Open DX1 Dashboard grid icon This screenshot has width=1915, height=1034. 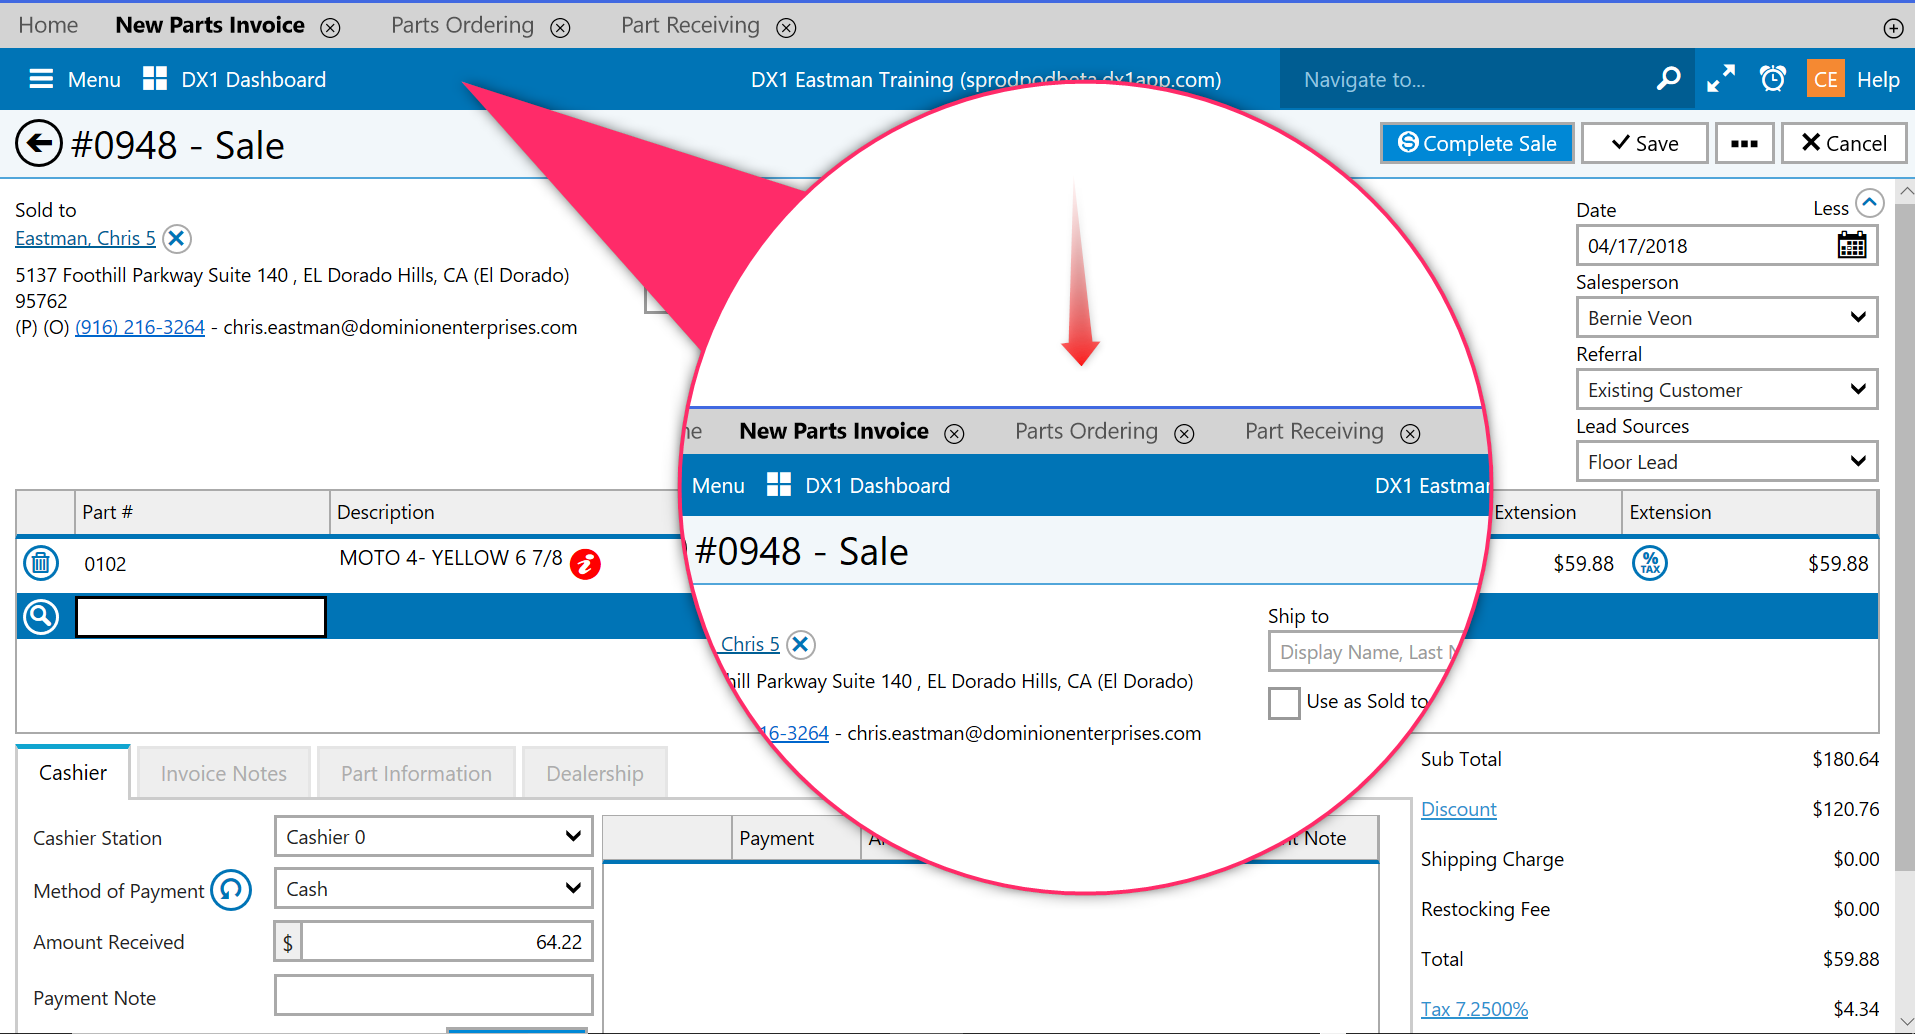pos(155,79)
